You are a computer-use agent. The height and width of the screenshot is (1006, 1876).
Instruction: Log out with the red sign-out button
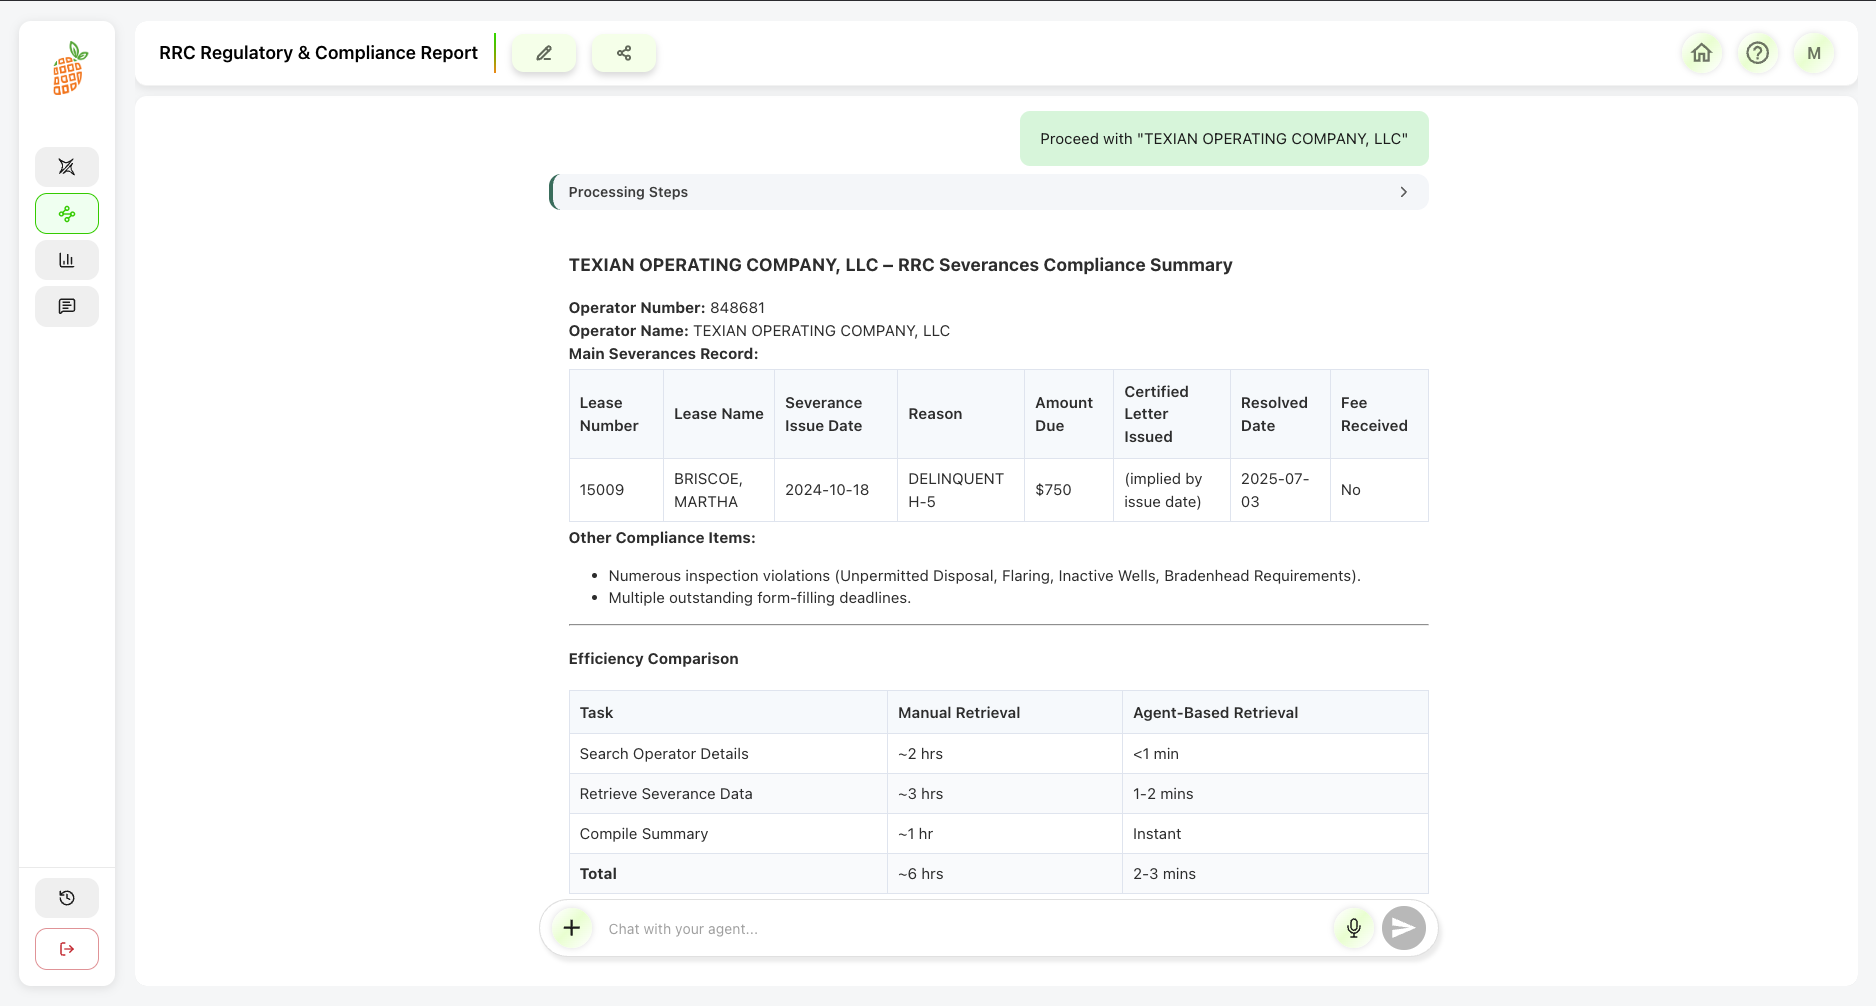(x=66, y=948)
